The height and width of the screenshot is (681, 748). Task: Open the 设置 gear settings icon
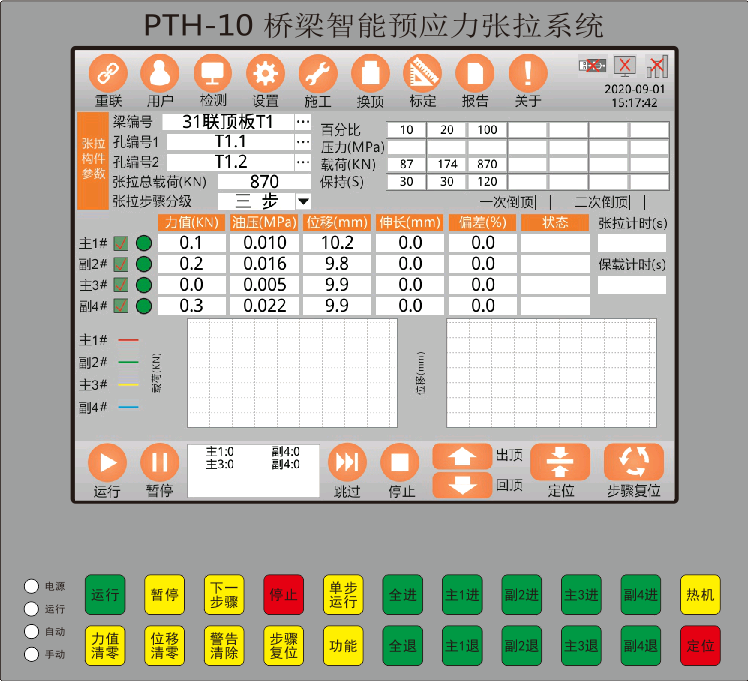point(265,73)
